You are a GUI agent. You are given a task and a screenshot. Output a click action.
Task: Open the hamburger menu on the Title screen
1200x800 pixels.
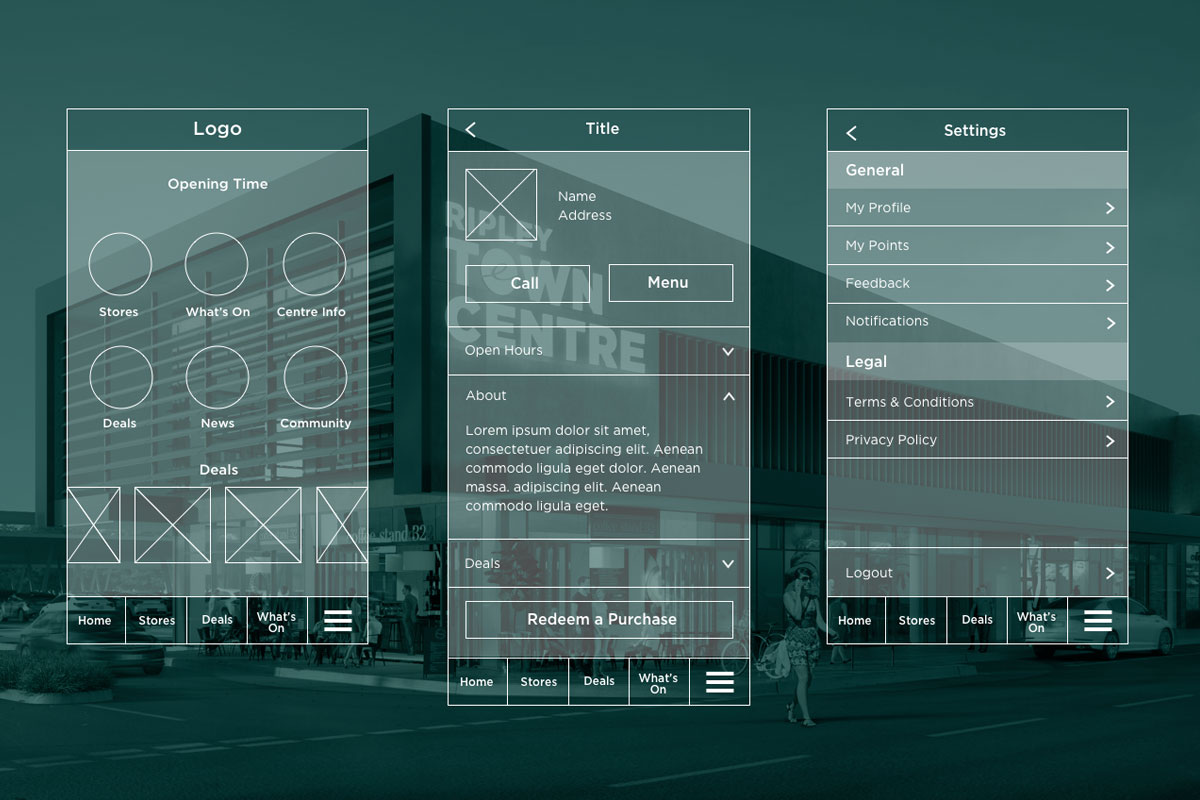[x=718, y=681]
